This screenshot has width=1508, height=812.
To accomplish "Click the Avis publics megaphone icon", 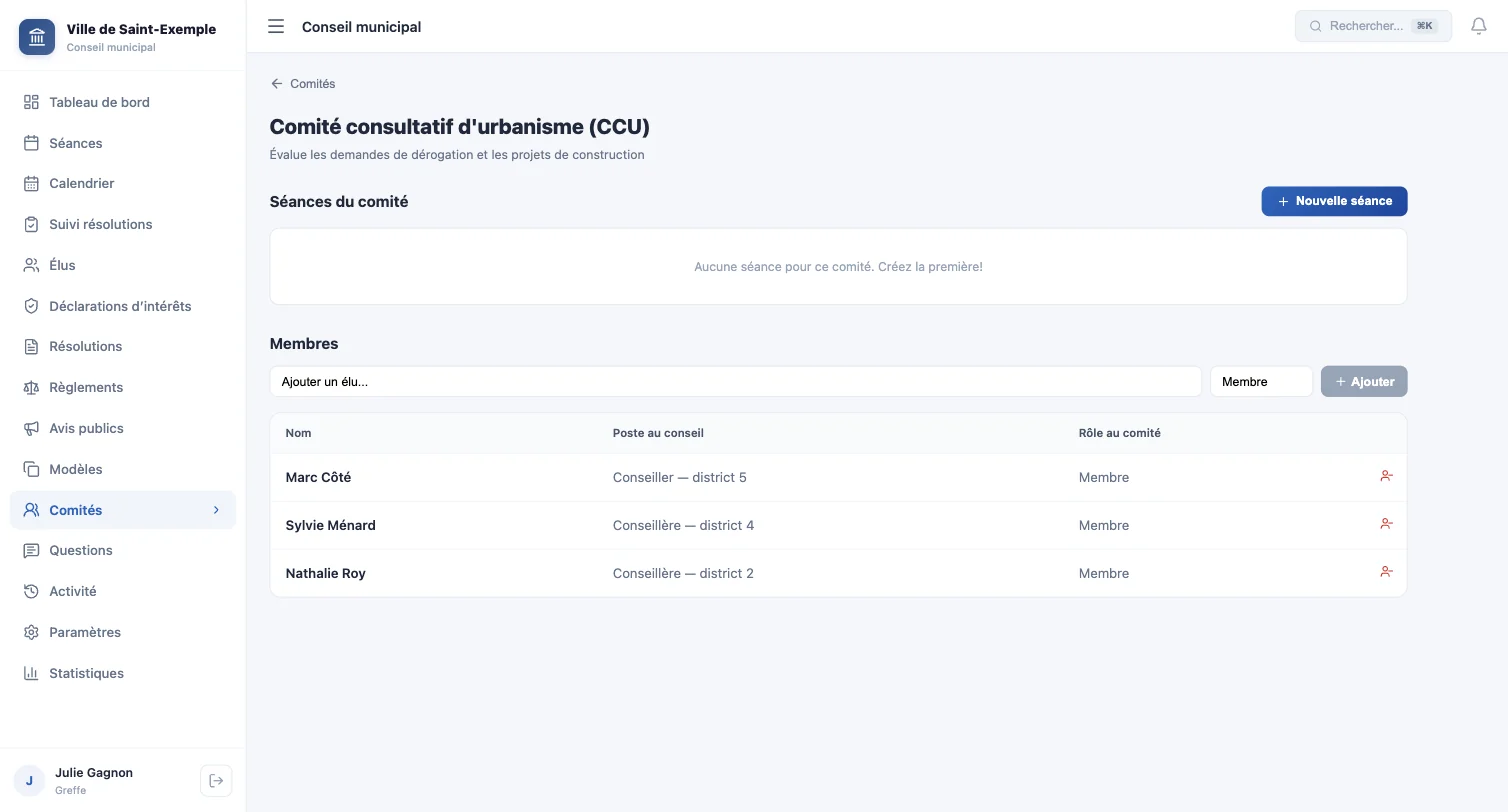I will pyautogui.click(x=31, y=428).
